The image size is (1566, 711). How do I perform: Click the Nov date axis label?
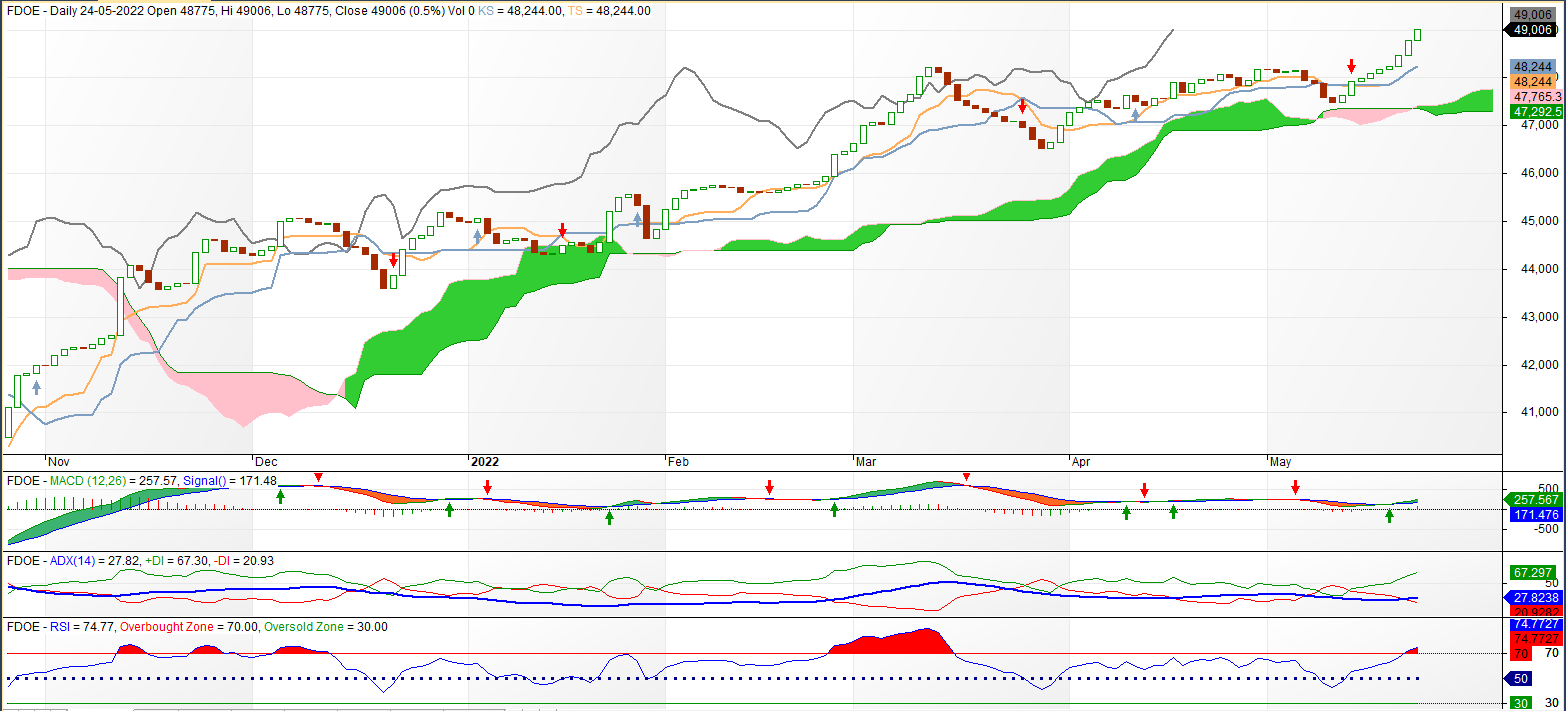(x=59, y=462)
